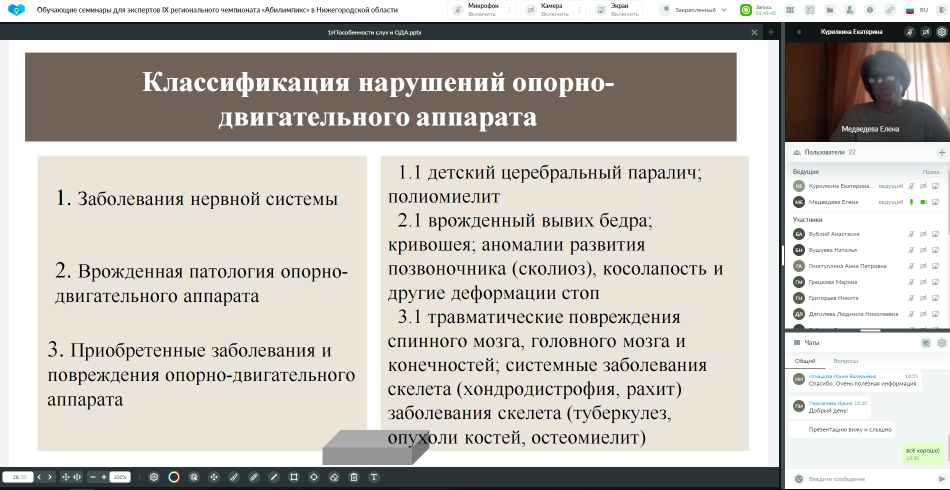This screenshot has height=490, width=950.
Task: Select the eraser tool in drawing toolbar
Action: point(333,477)
